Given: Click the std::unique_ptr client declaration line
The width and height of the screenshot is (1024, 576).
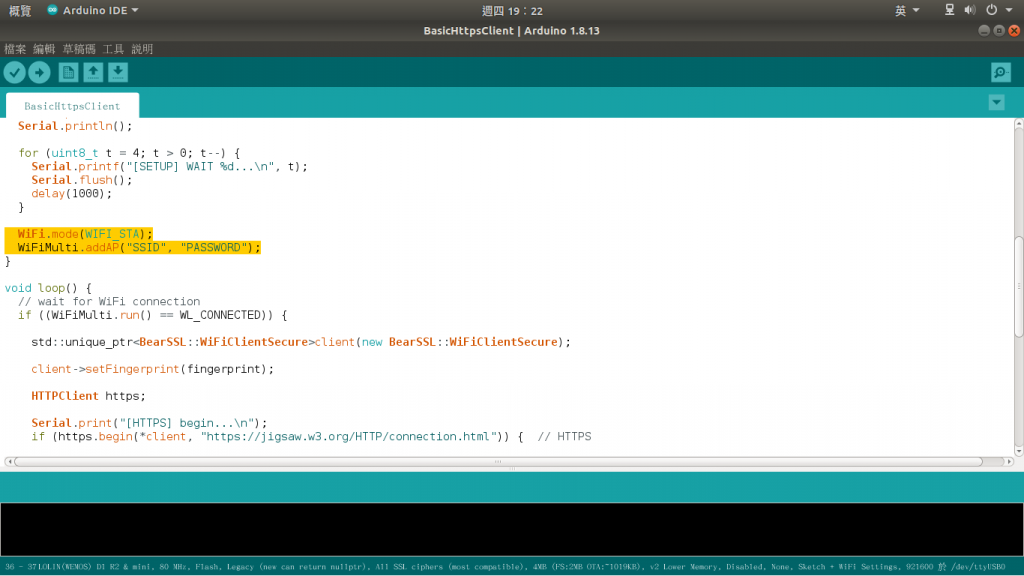Looking at the screenshot, I should (x=301, y=342).
